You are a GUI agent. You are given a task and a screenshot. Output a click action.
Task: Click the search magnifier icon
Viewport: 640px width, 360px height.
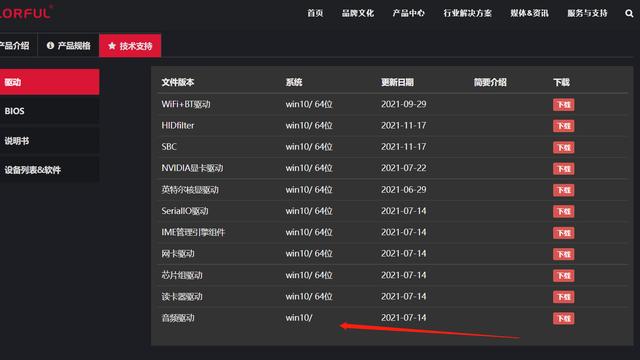pos(629,13)
